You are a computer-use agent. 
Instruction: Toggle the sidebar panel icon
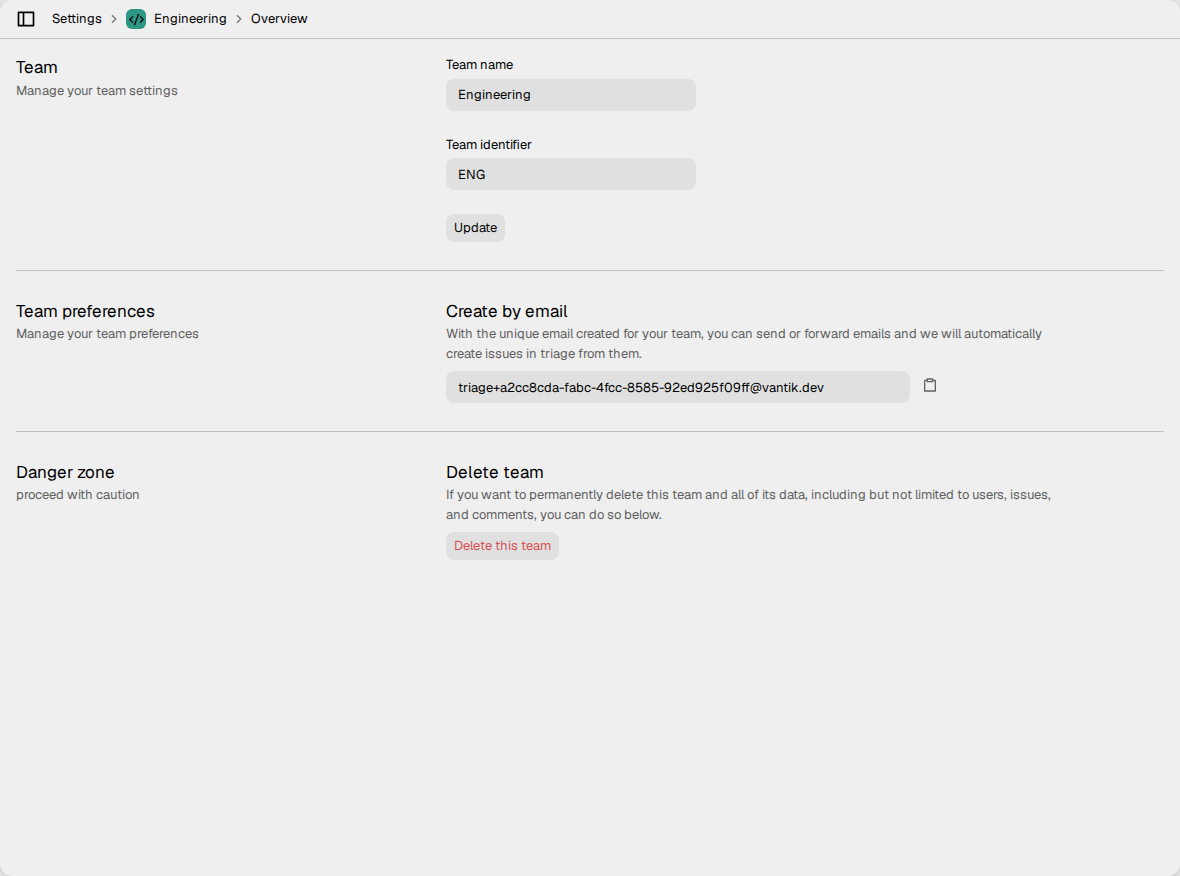26,19
